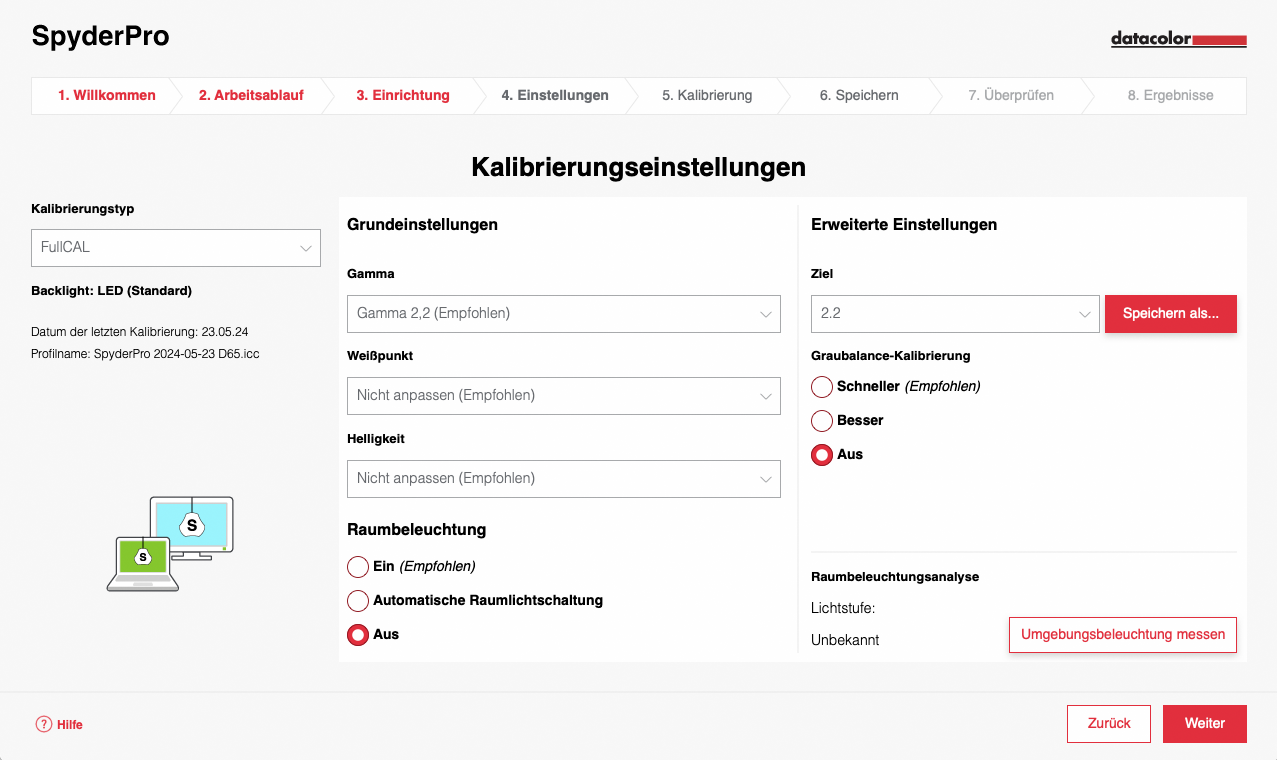Click the dual-monitor Spyder illustration
Screen dimensions: 1277x760
170,544
